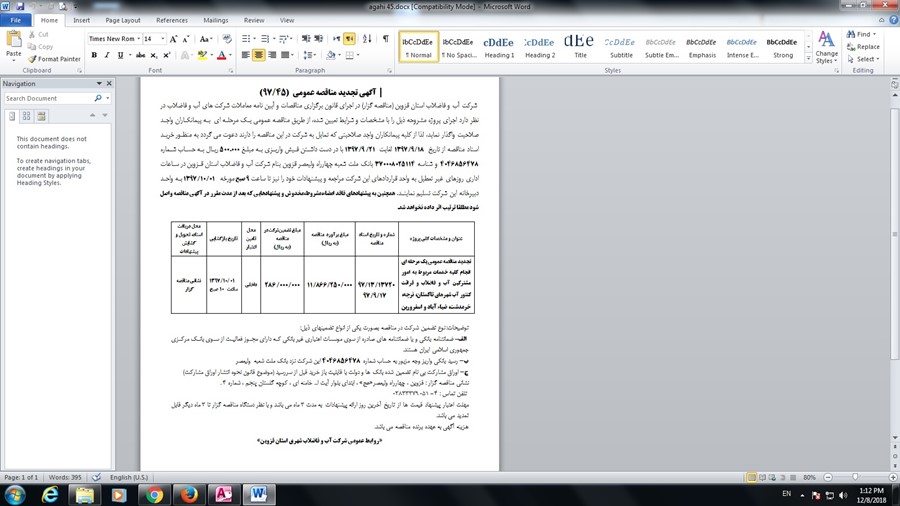Screen dimensions: 900x506
Task: Click the Save icon in Quick Access Toolbar
Action: [x=19, y=6]
